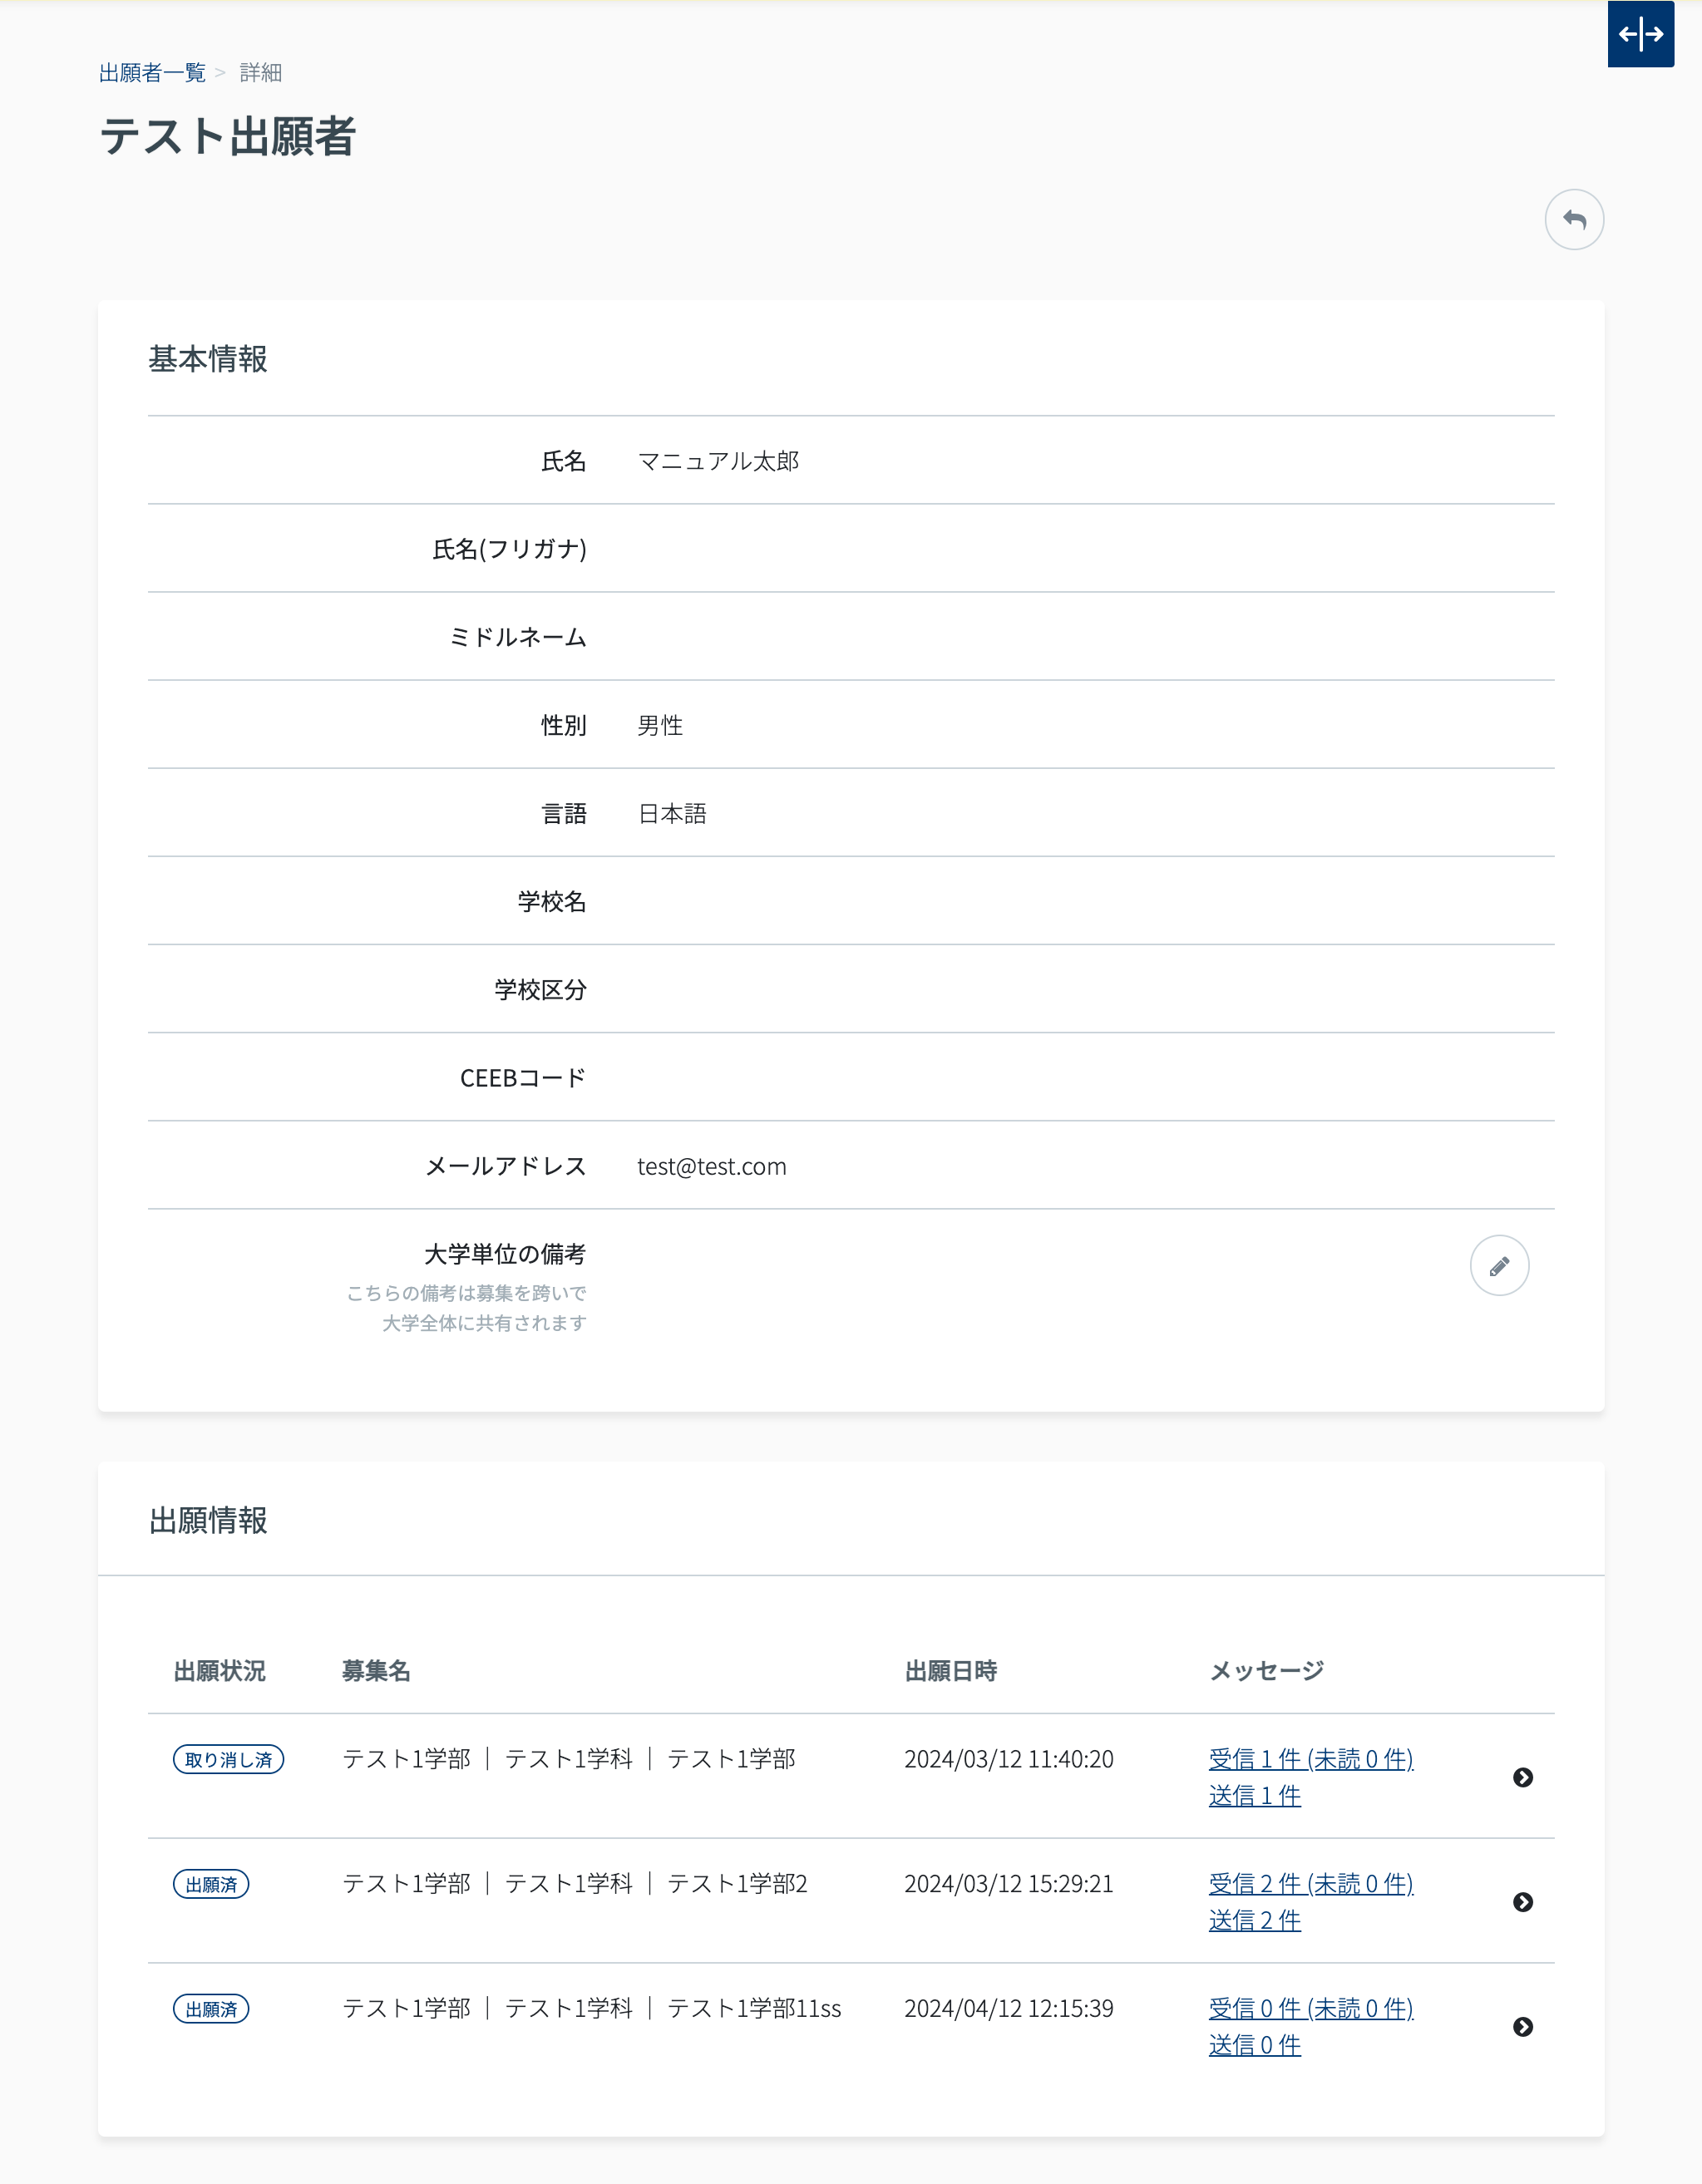The width and height of the screenshot is (1702, 2184).
Task: Go to 出願者一覧 breadcrumb link
Action: tap(152, 72)
